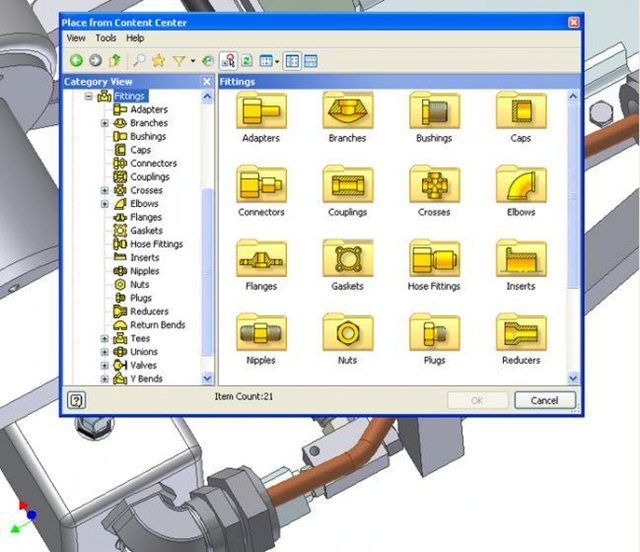The height and width of the screenshot is (552, 640).
Task: Open the Elbows folder icon
Action: pos(521,184)
